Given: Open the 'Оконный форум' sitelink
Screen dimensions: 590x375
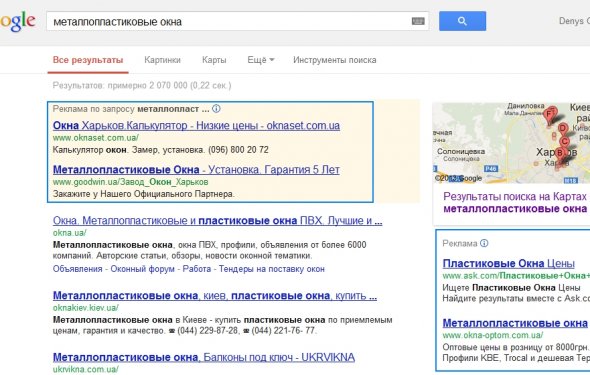Looking at the screenshot, I should (x=143, y=269).
